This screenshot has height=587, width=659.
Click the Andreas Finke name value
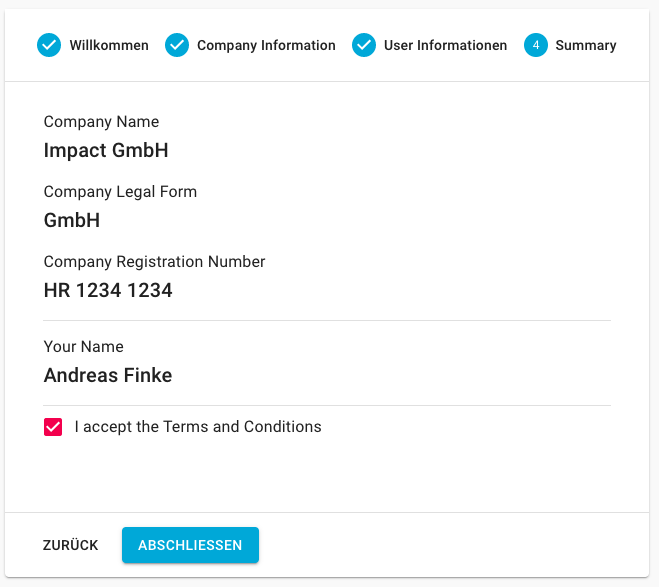pyautogui.click(x=108, y=376)
